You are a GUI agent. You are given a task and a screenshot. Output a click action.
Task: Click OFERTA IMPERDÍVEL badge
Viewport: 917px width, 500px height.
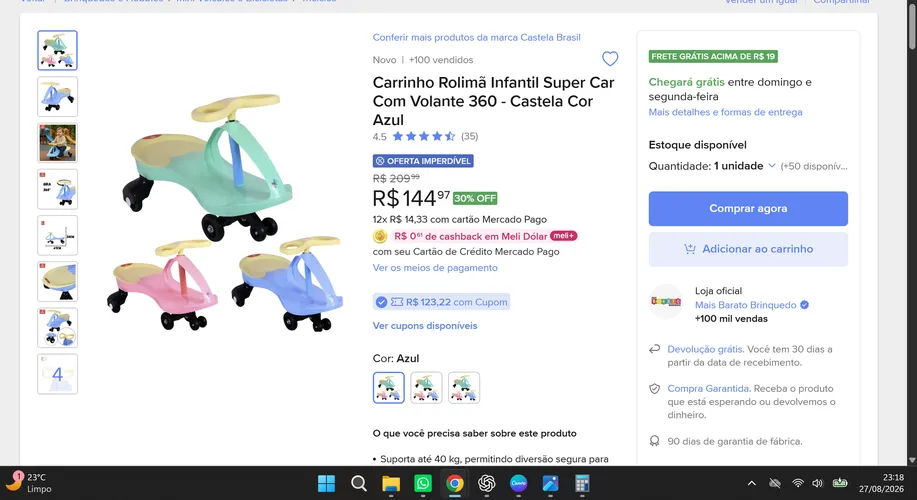pyautogui.click(x=423, y=161)
